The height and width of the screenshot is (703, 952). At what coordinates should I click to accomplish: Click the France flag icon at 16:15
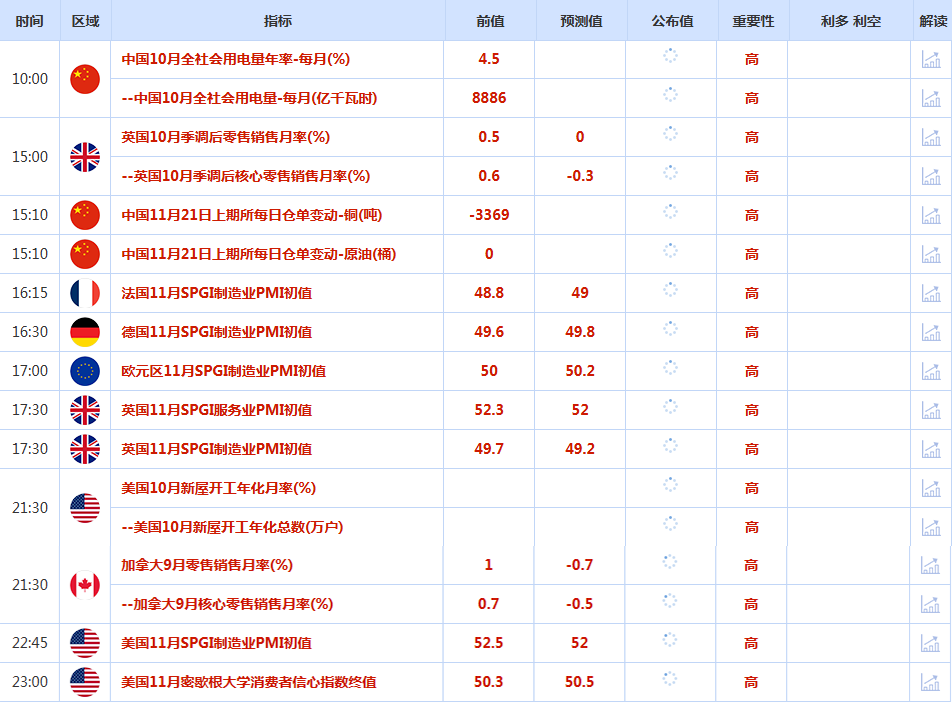point(85,293)
